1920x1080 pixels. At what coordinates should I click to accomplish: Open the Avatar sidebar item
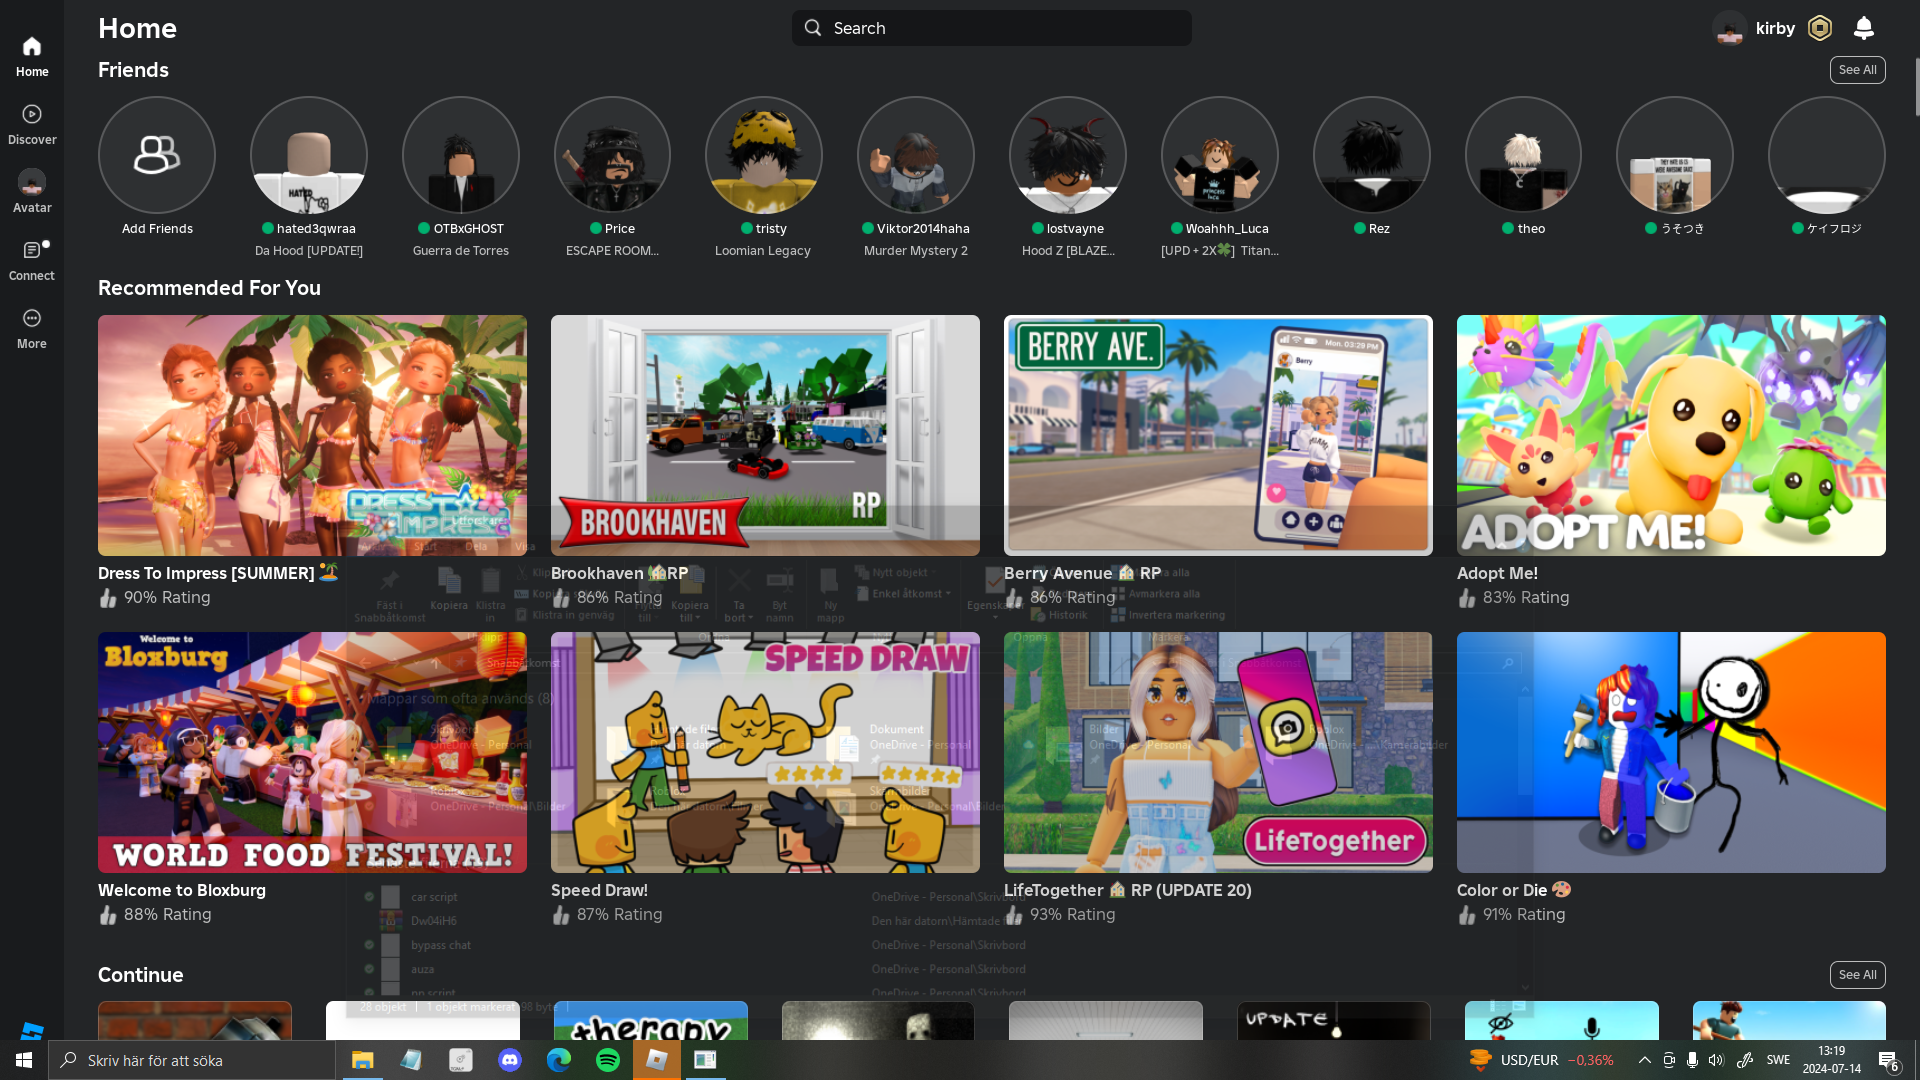pyautogui.click(x=32, y=193)
